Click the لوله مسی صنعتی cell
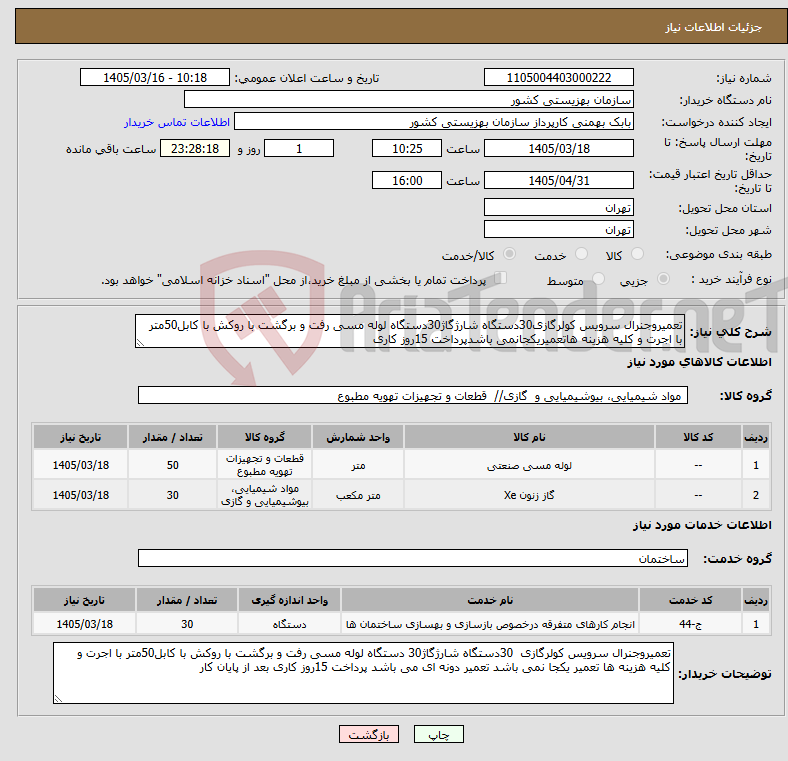 point(529,465)
